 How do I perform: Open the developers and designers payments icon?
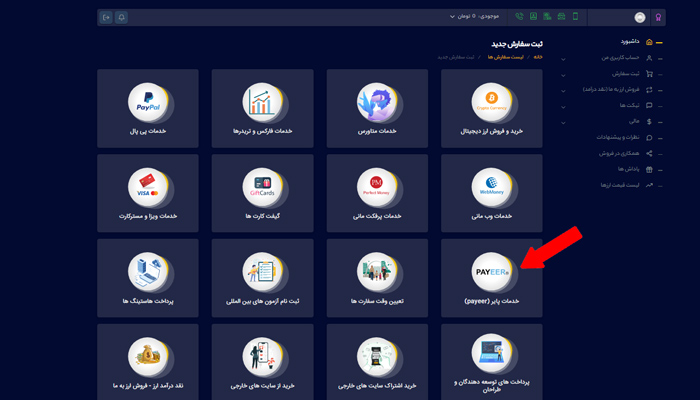(x=492, y=354)
